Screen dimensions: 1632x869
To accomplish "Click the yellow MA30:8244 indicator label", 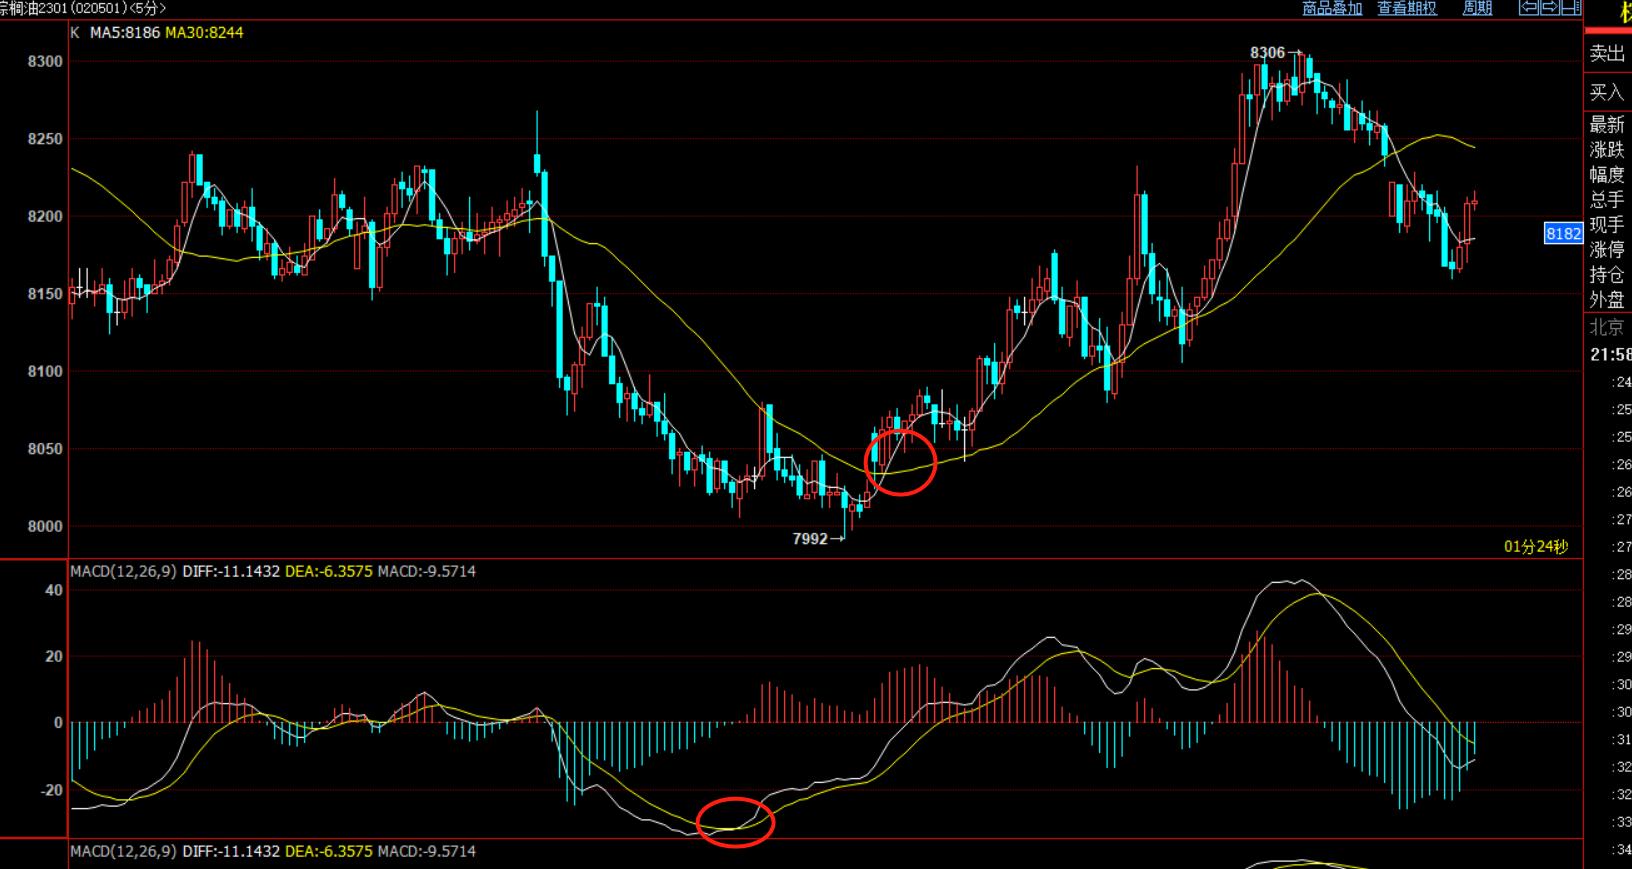I will (x=204, y=33).
